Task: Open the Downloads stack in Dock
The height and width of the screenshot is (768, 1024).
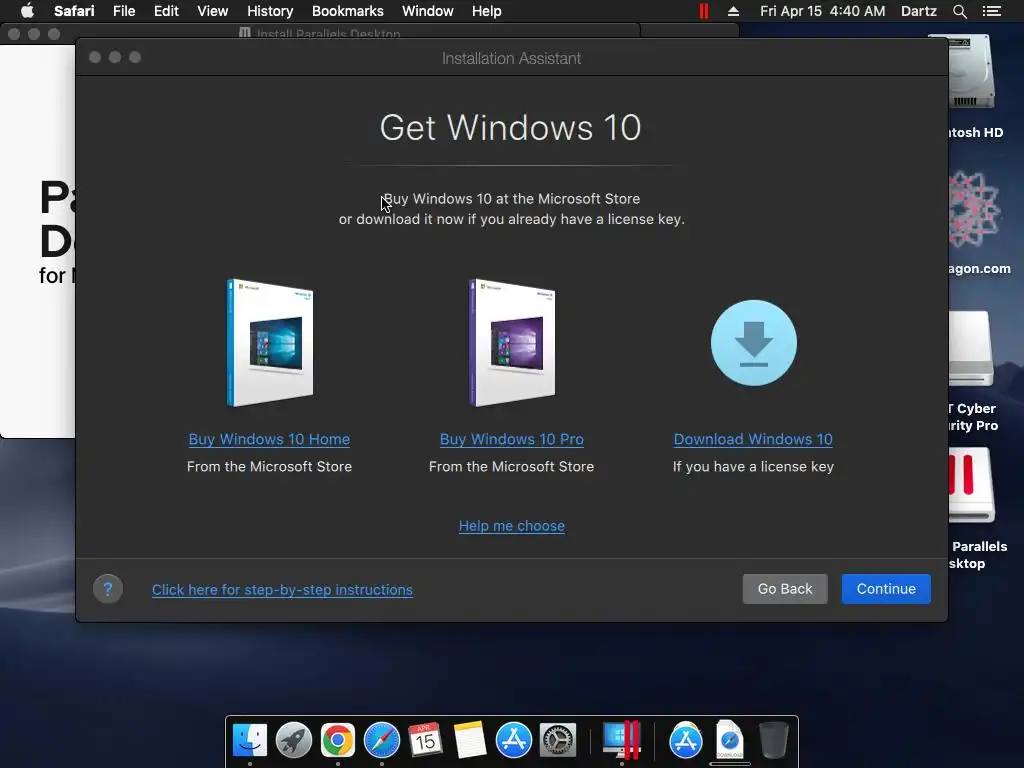Action: tap(729, 739)
